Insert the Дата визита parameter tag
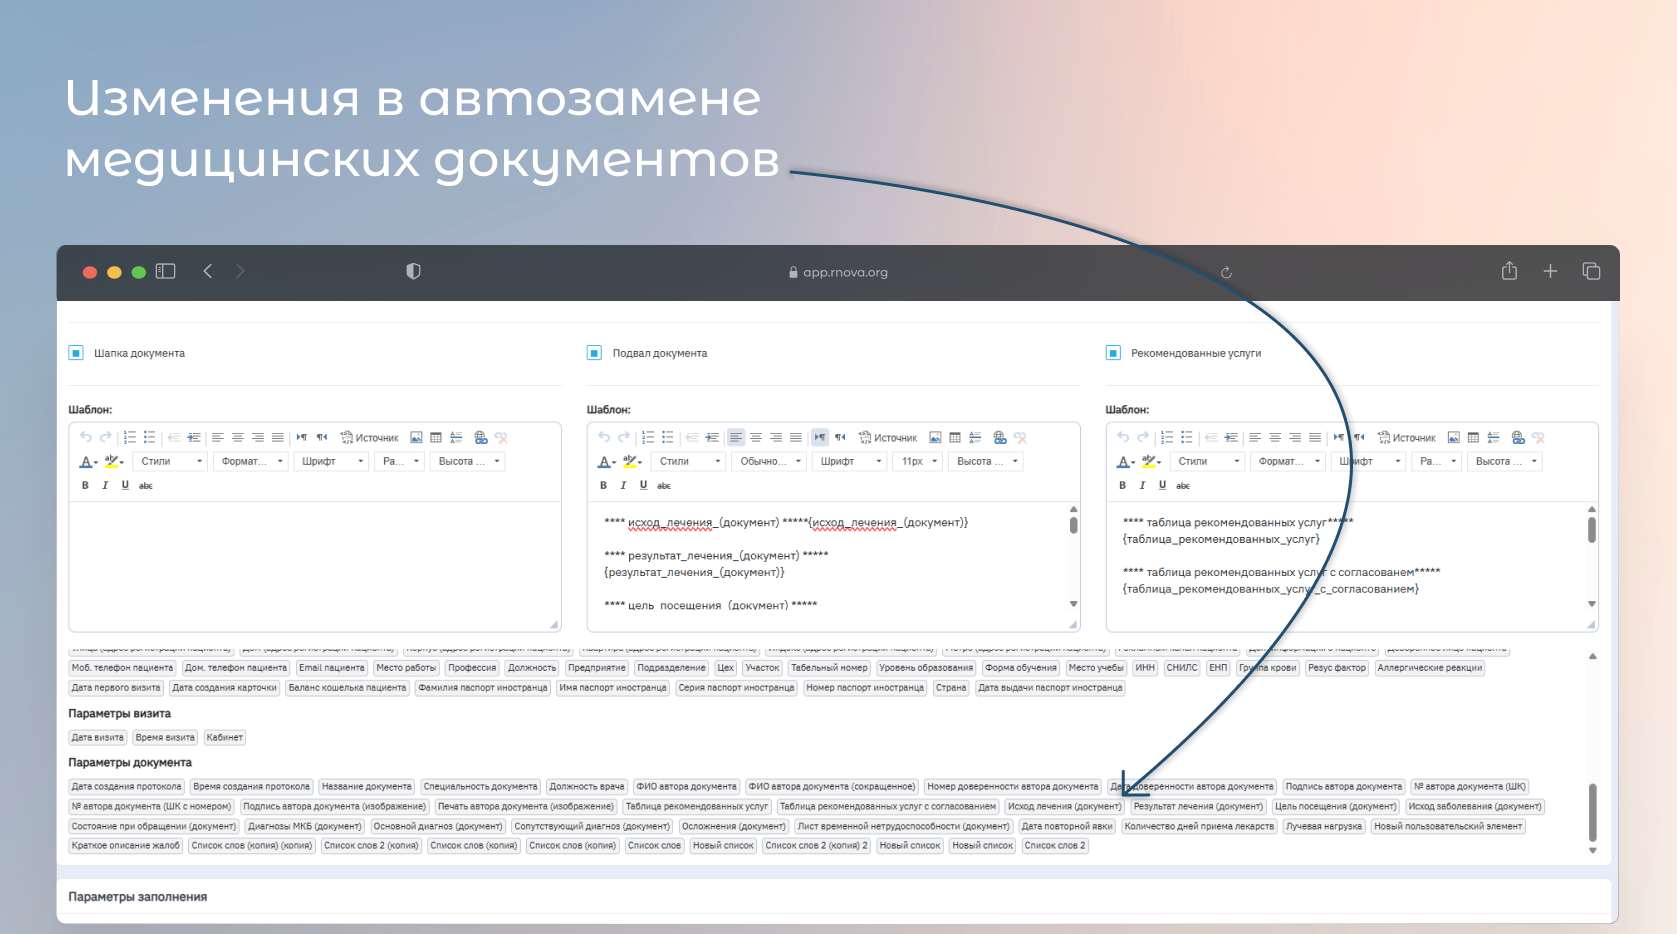This screenshot has width=1677, height=934. [x=97, y=738]
